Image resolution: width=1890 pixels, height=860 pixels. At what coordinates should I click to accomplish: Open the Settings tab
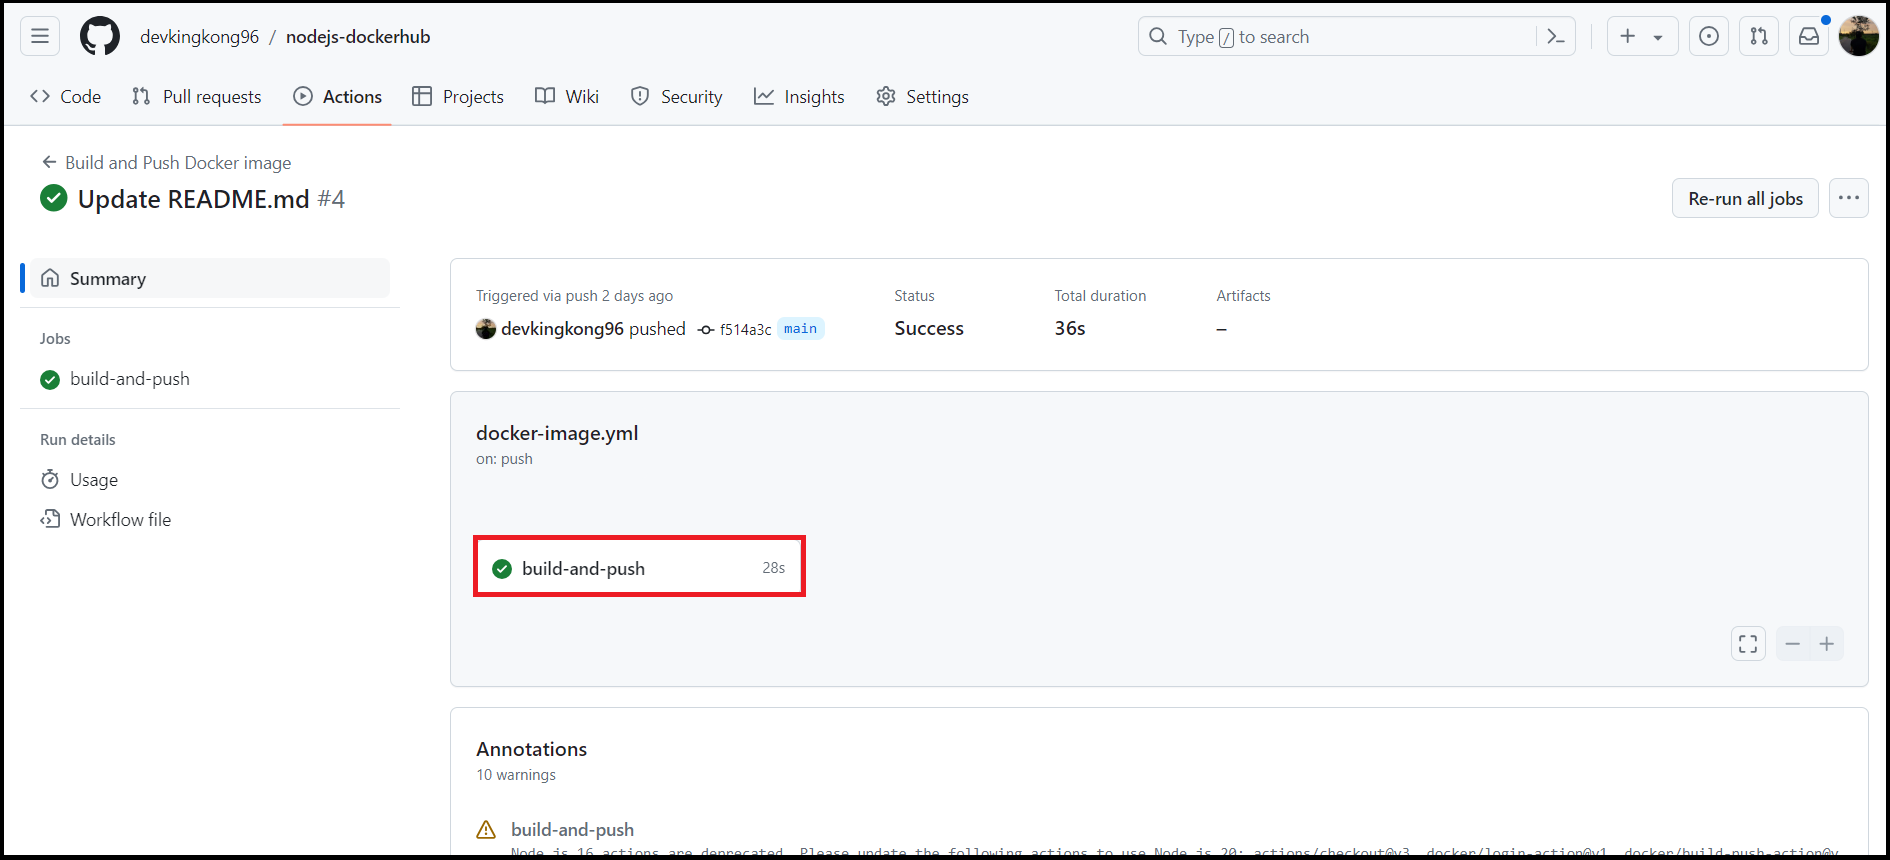tap(922, 97)
